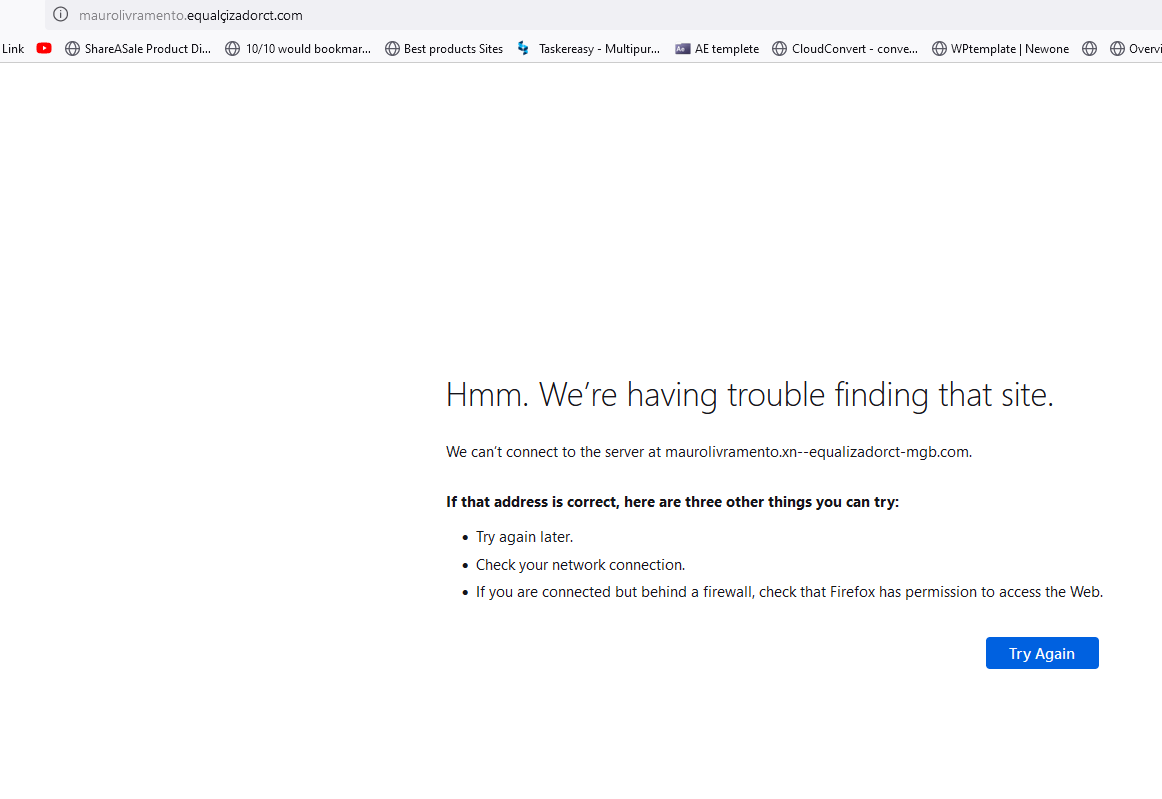Click globe icon beside Overvi... bookmark
This screenshot has width=1162, height=799.
(x=1118, y=49)
